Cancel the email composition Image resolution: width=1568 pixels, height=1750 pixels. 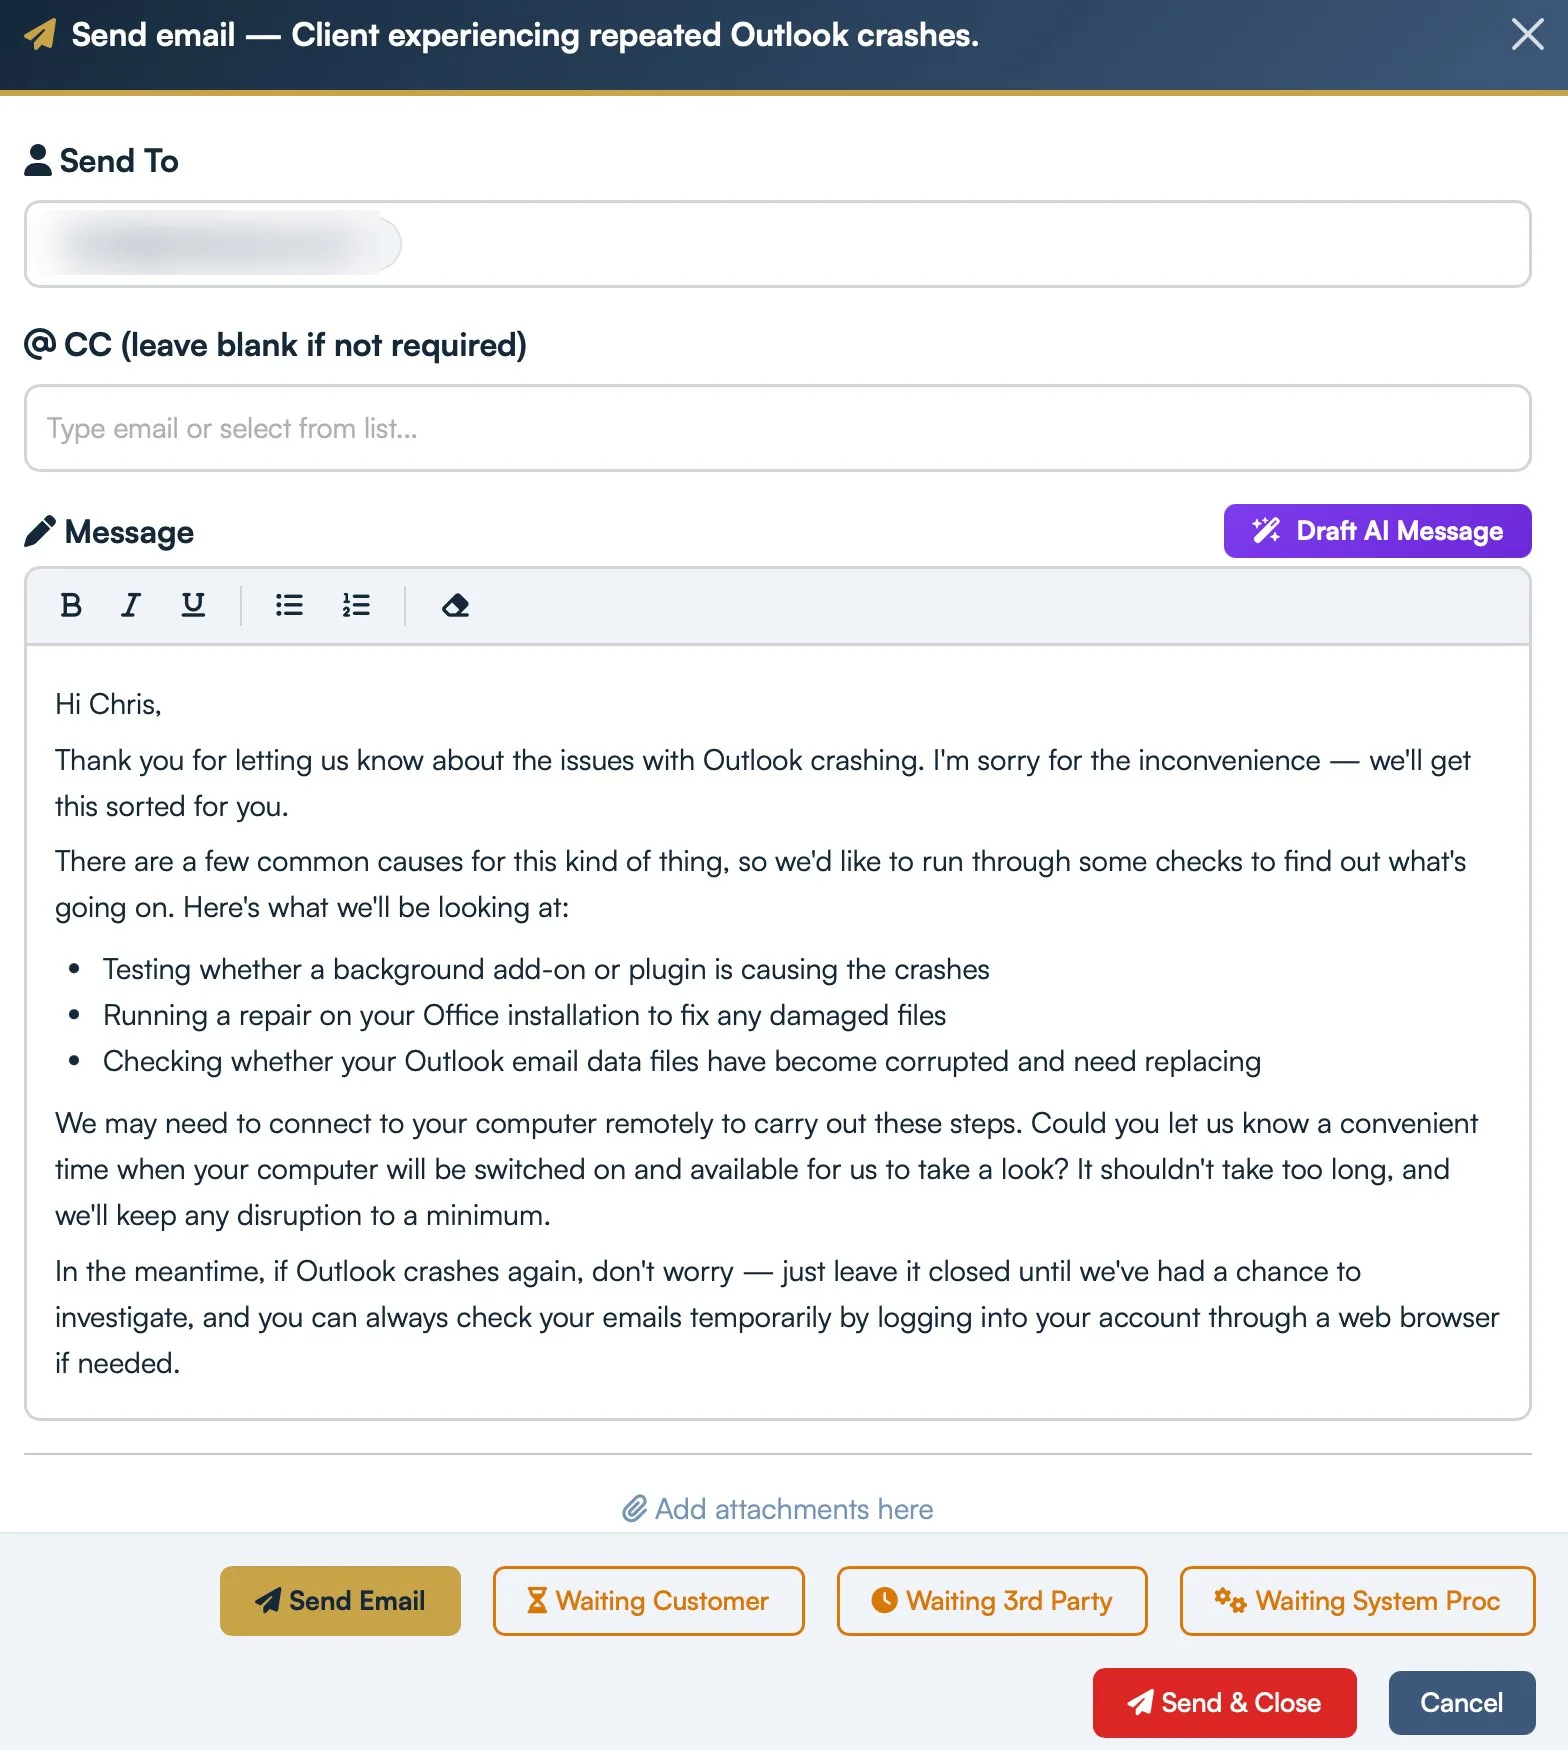1461,1702
